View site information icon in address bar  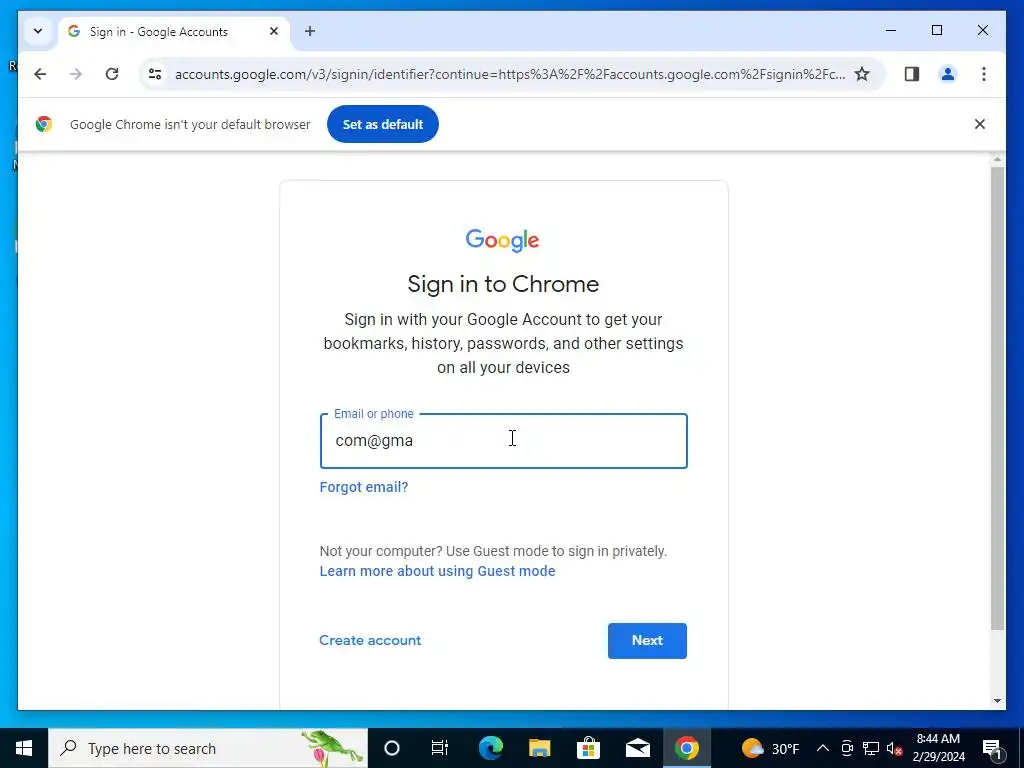pos(155,74)
